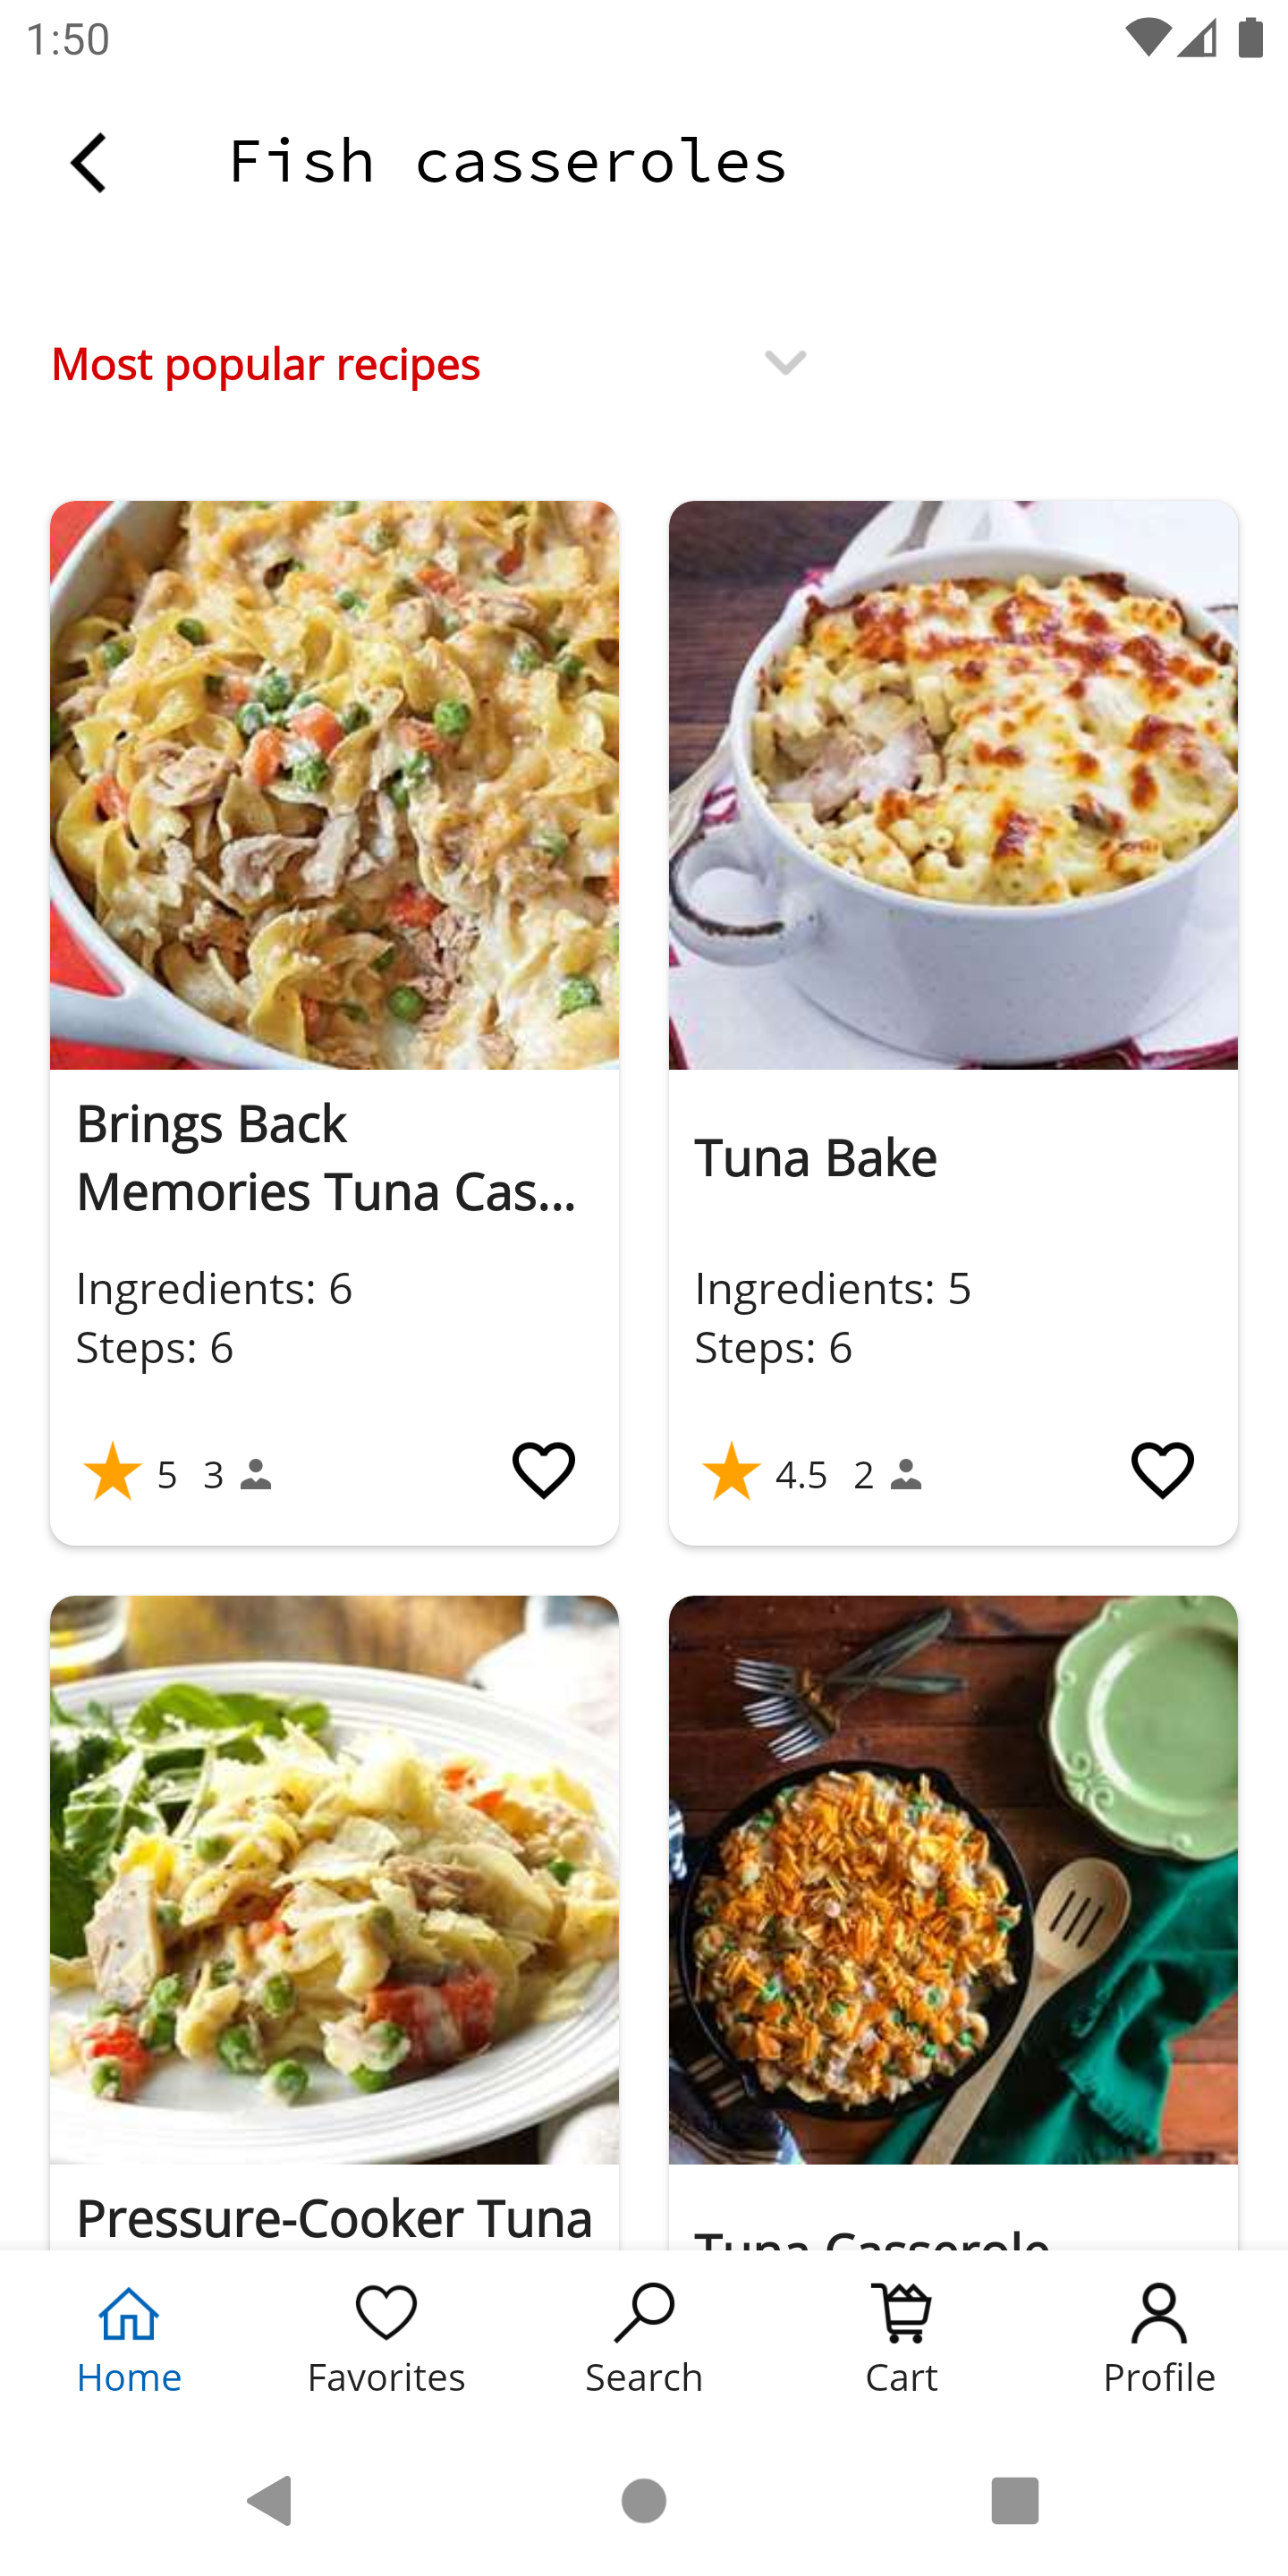The height and width of the screenshot is (2576, 1288).
Task: Toggle the heart on Tuna Bake card
Action: point(1161,1470)
